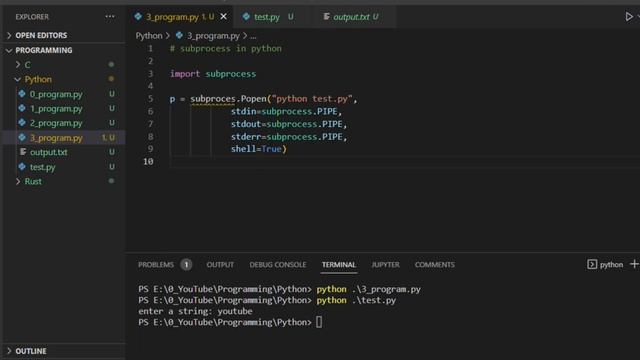Image resolution: width=640 pixels, height=360 pixels.
Task: Collapse the Python folder
Action: point(18,79)
